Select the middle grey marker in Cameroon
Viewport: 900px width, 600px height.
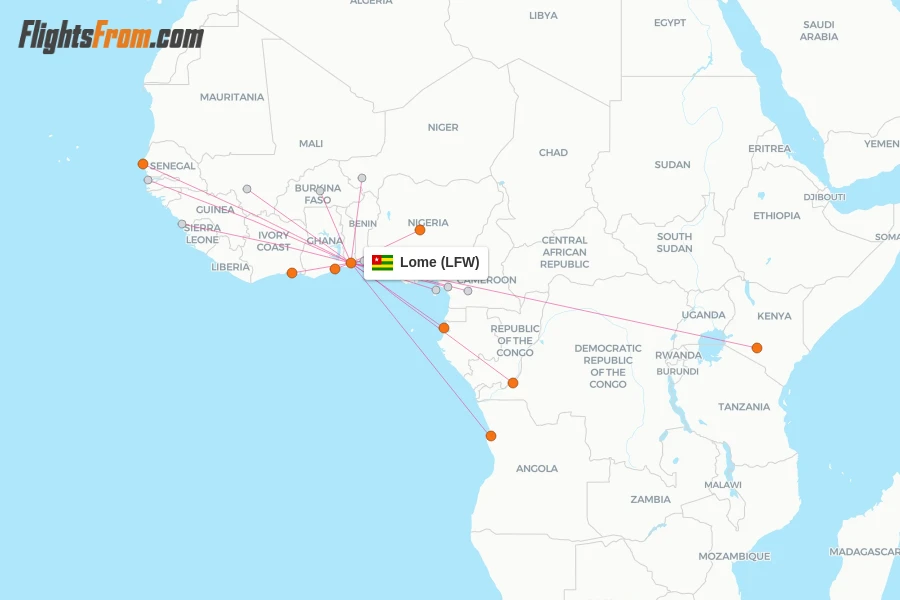coord(448,287)
